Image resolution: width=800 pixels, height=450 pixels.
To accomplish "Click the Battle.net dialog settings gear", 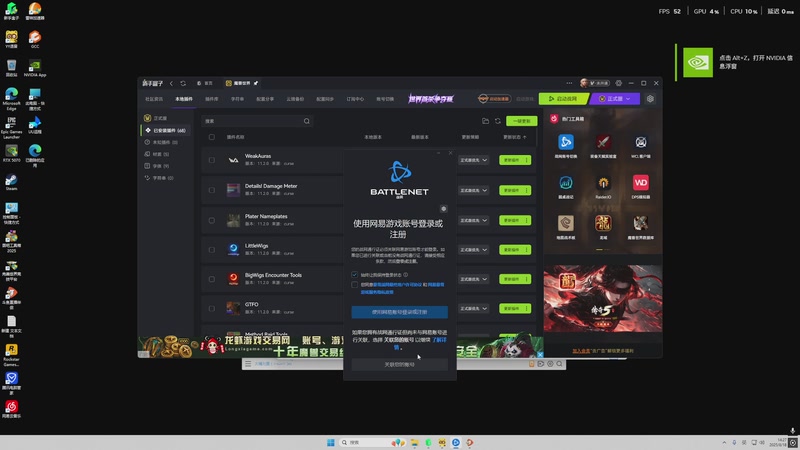I will click(x=443, y=209).
